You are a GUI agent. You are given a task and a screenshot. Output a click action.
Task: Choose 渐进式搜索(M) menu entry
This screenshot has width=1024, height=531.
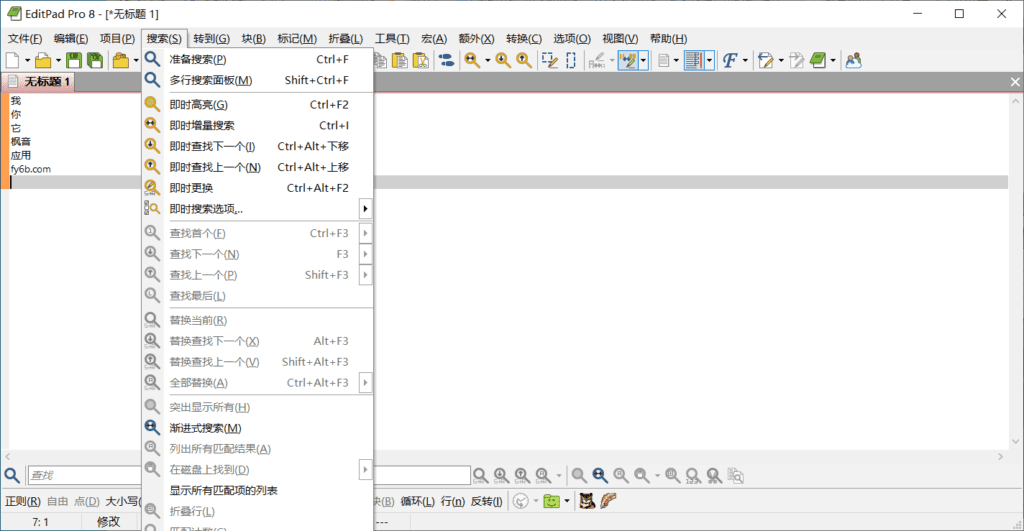pos(205,428)
